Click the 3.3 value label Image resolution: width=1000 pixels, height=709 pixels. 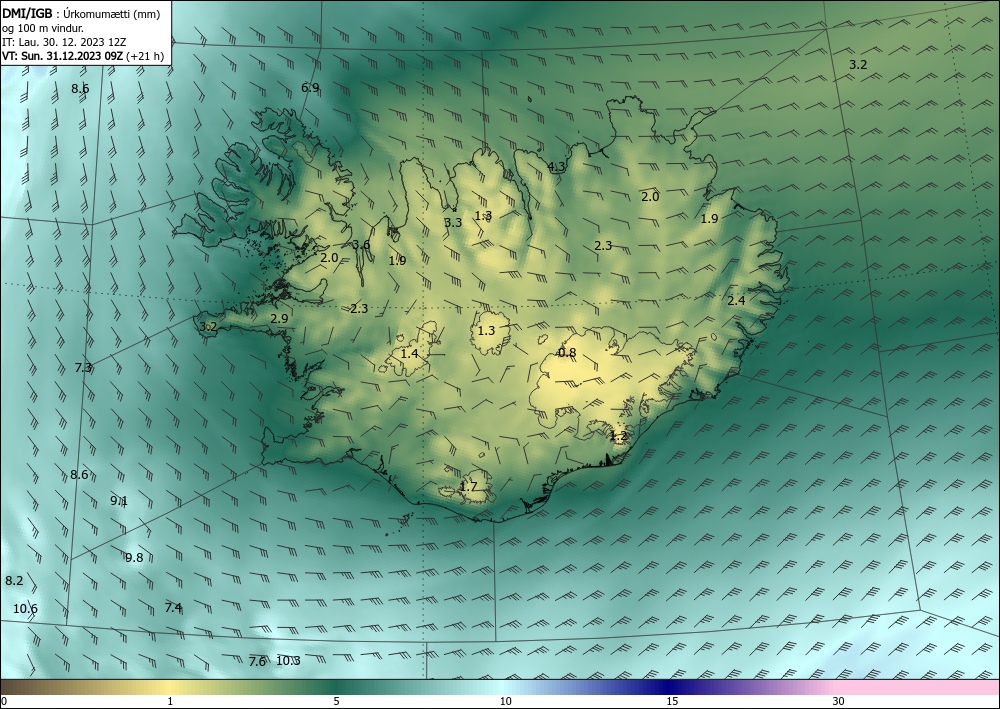[x=453, y=223]
